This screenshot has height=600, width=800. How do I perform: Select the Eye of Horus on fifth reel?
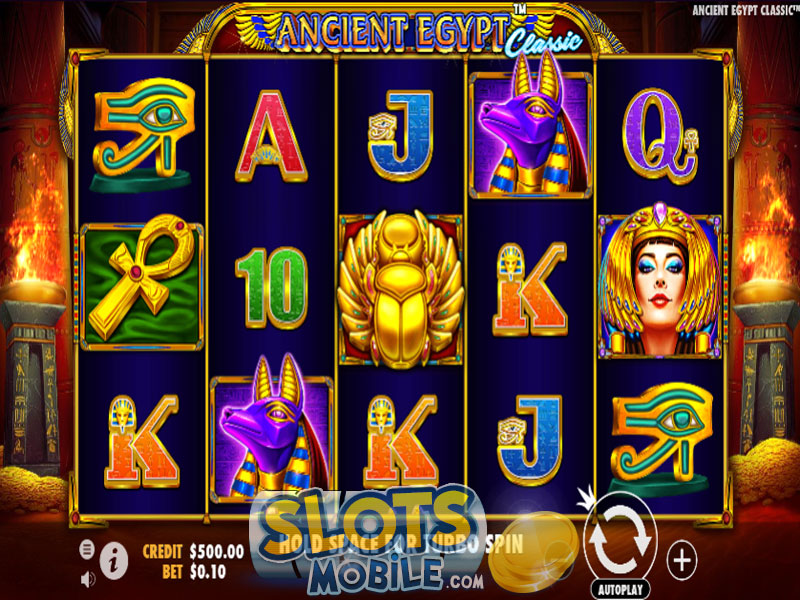click(661, 439)
